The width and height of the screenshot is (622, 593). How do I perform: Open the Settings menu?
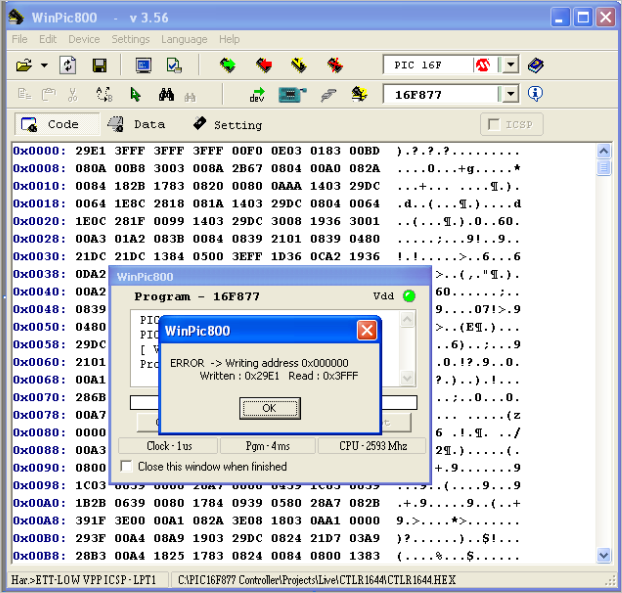click(x=130, y=39)
